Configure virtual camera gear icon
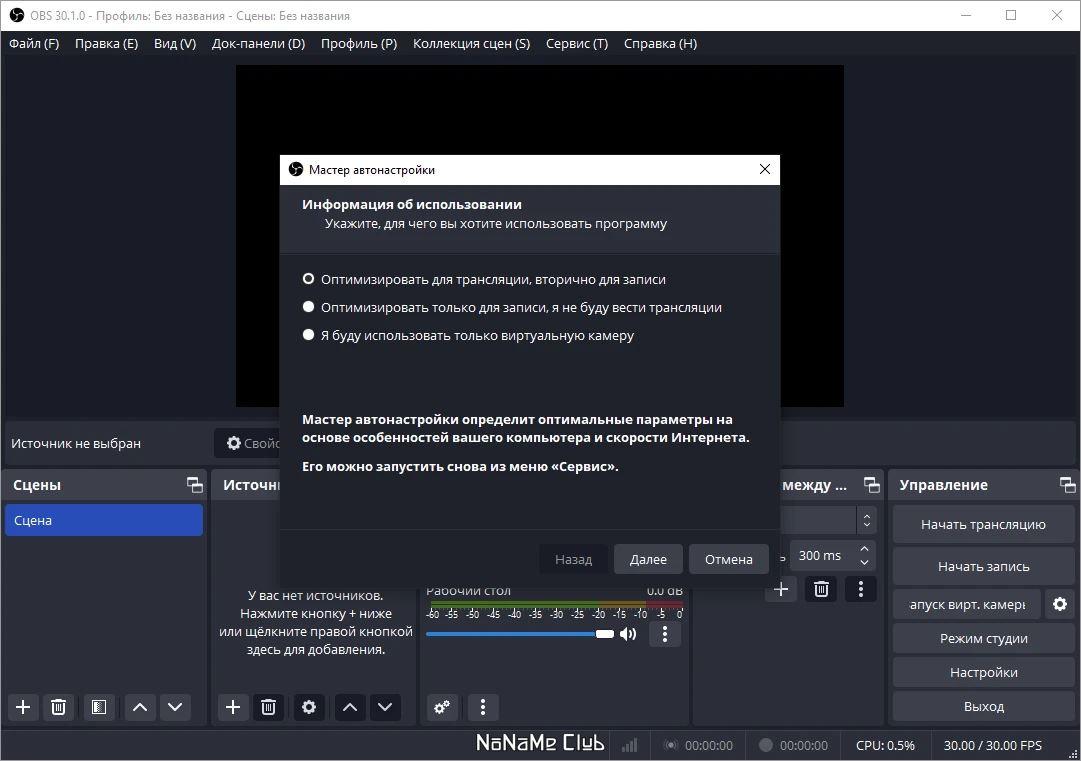Viewport: 1081px width, 761px height. tap(1060, 605)
